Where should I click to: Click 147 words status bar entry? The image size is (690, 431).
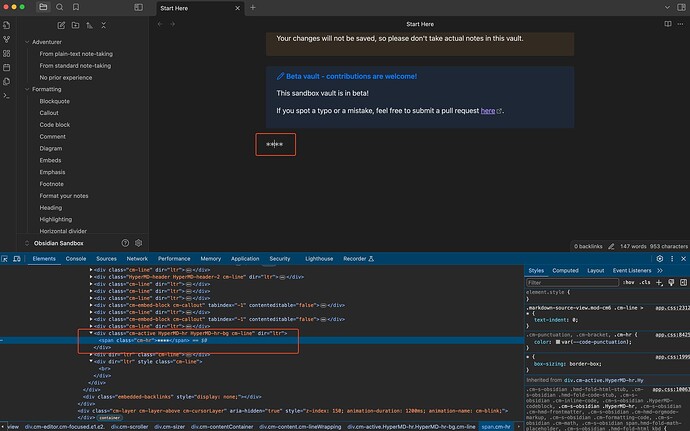click(x=633, y=247)
